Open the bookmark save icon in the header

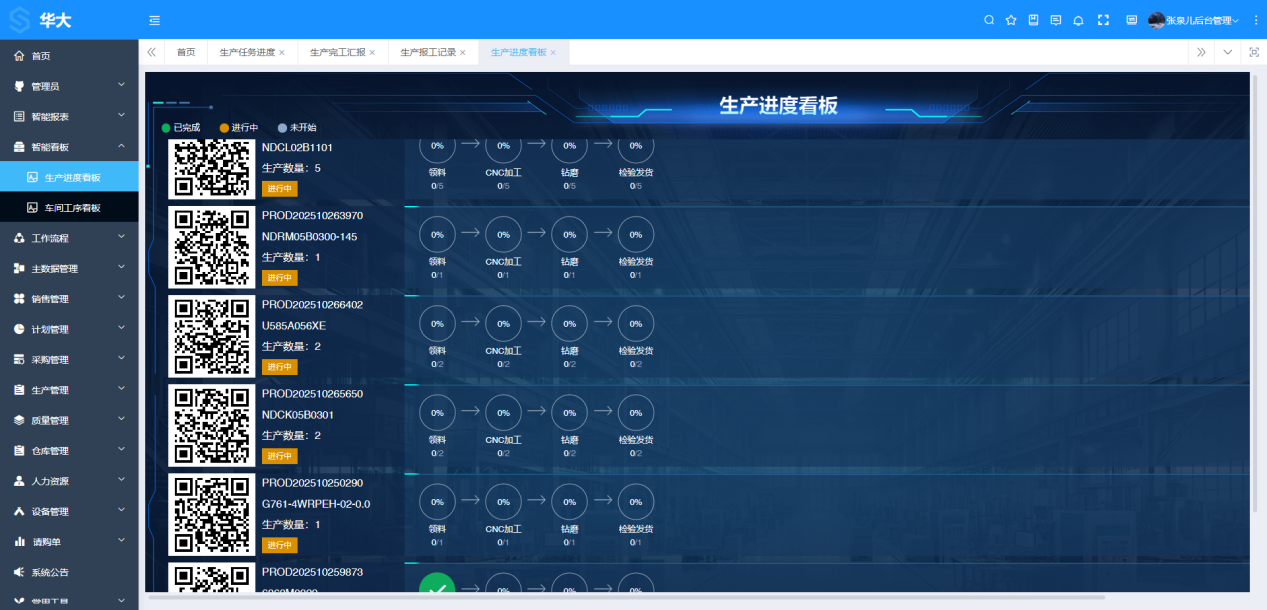[1033, 20]
